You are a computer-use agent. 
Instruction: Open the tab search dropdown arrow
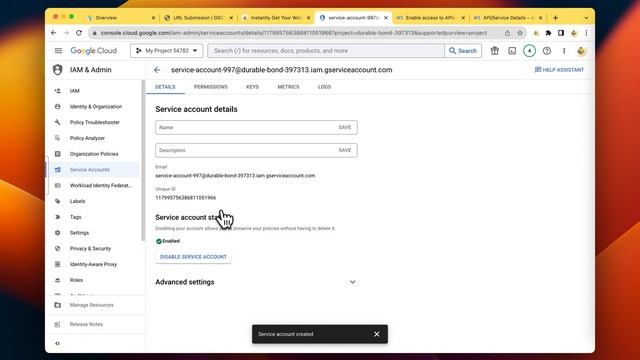click(586, 18)
